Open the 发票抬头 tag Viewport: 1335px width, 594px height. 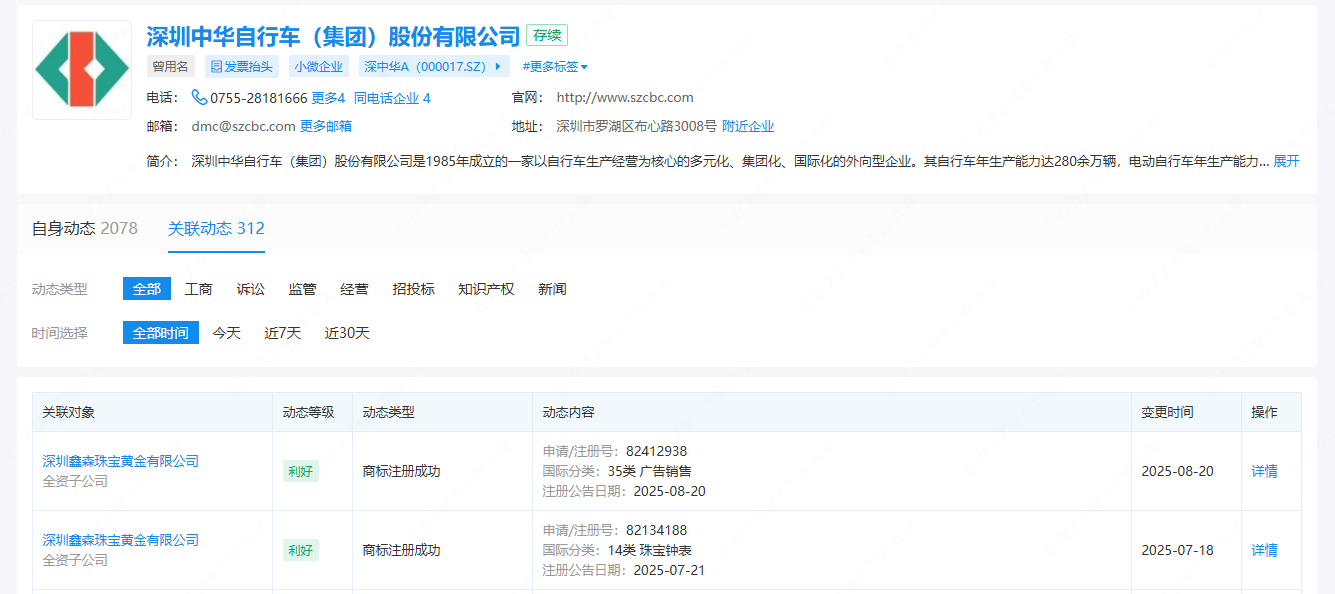pyautogui.click(x=241, y=67)
